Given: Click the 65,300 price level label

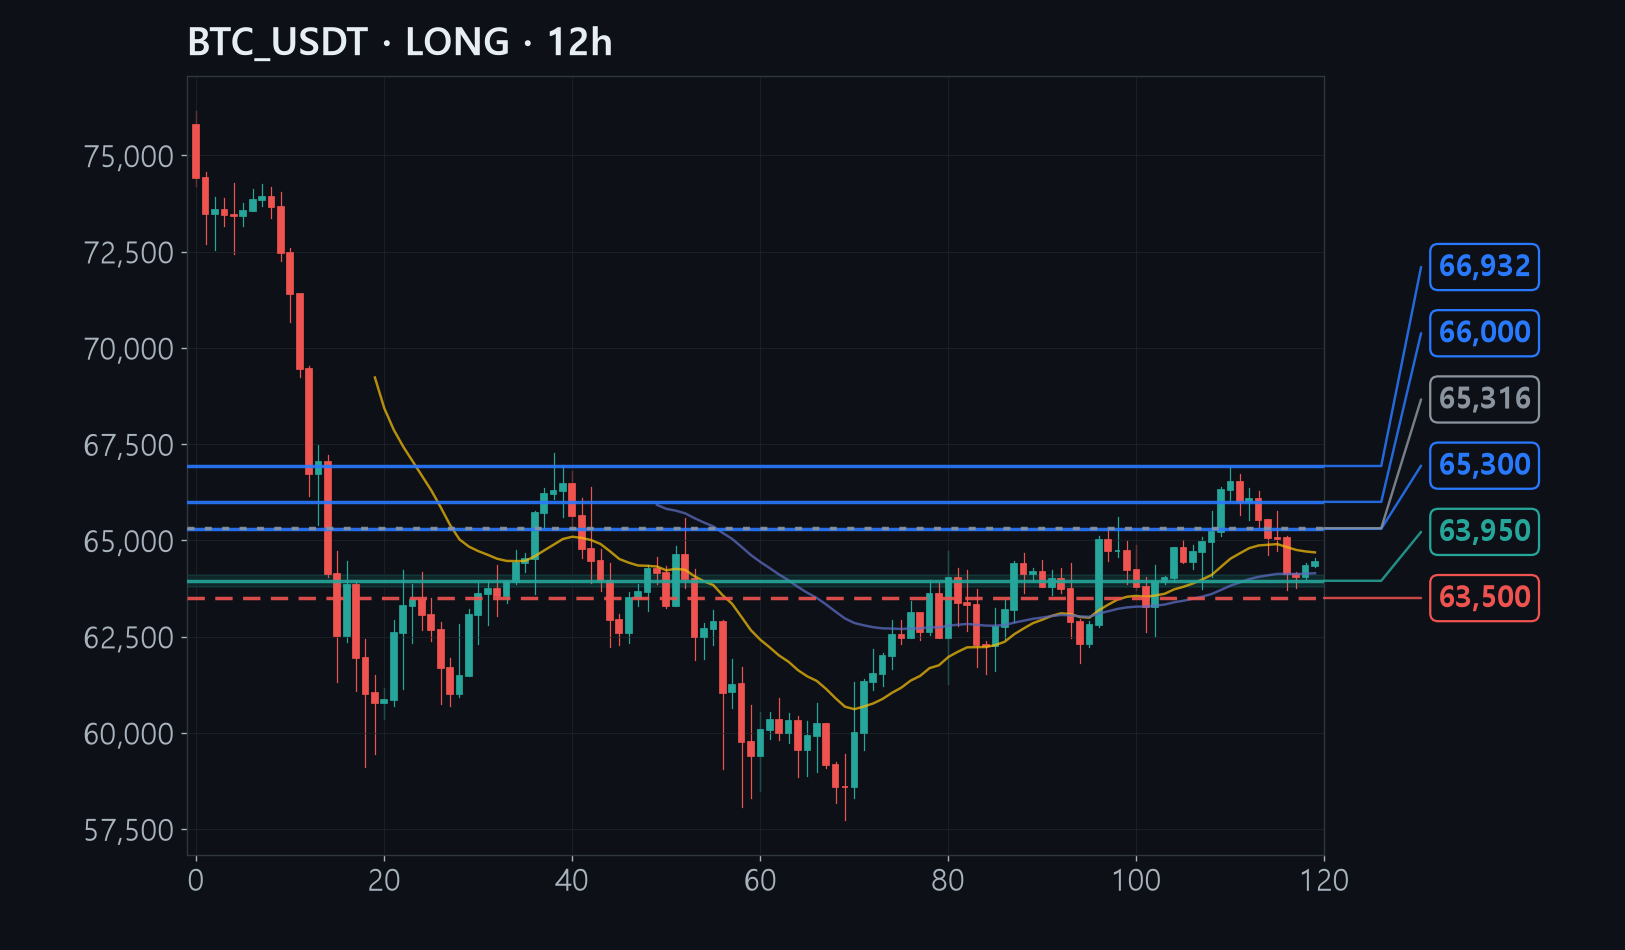Looking at the screenshot, I should tap(1484, 465).
